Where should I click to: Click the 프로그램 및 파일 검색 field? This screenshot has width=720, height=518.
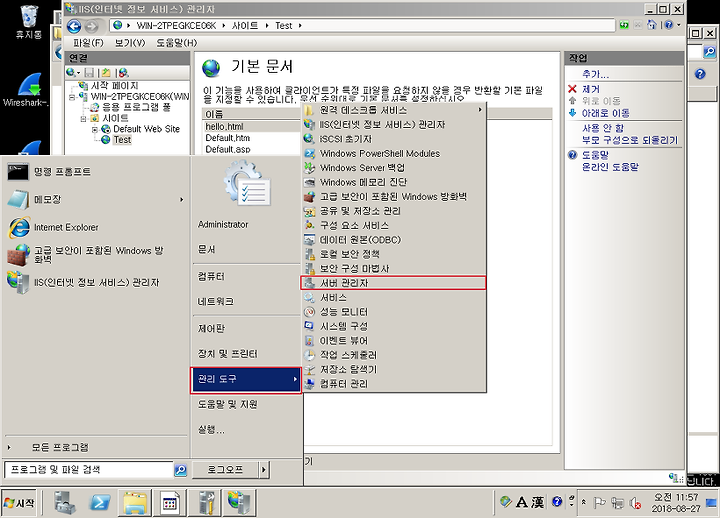coord(89,469)
